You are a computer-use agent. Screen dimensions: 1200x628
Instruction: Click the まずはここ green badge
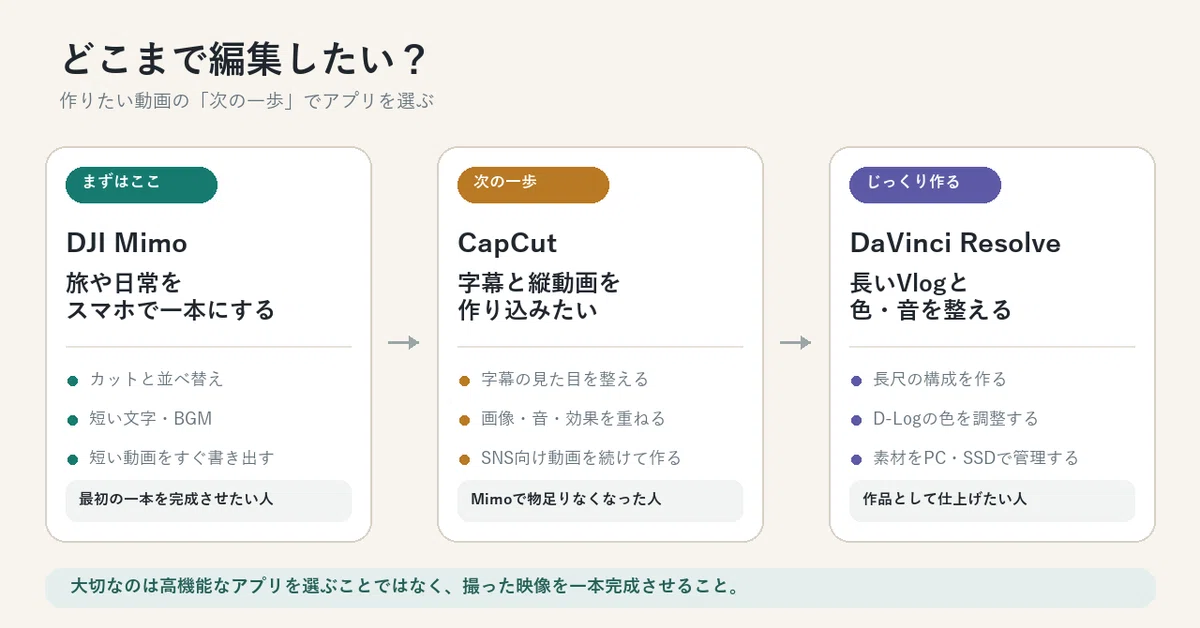tap(141, 184)
